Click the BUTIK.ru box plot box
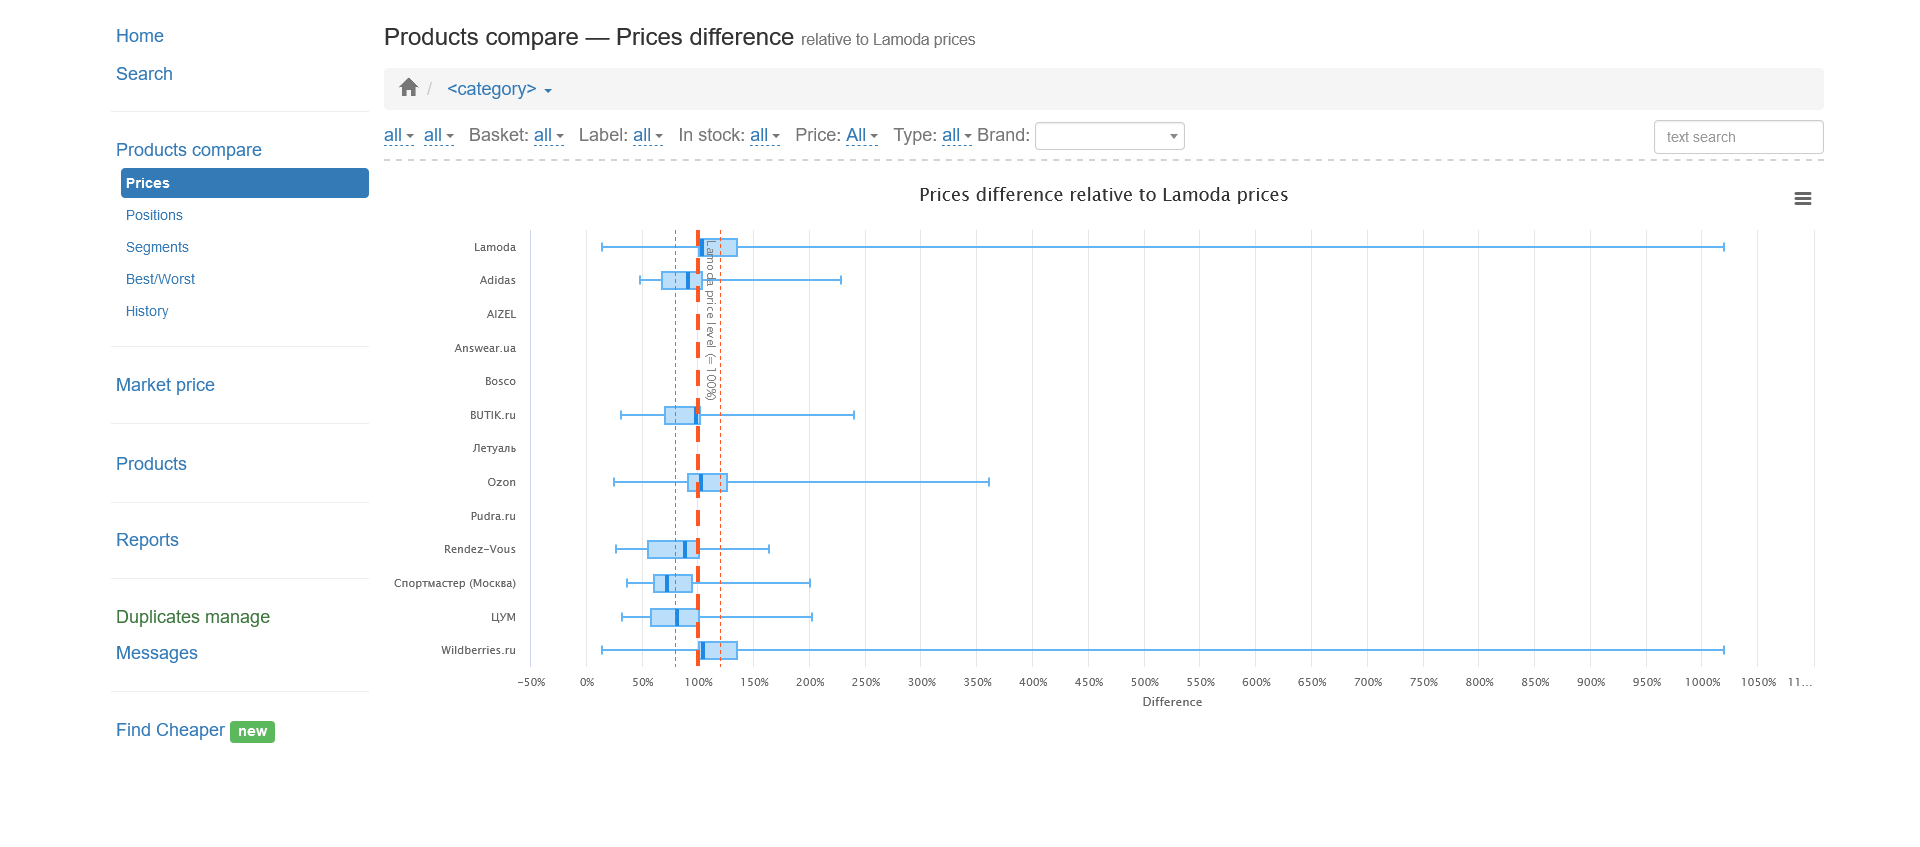Viewport: 1920px width, 847px height. click(682, 415)
